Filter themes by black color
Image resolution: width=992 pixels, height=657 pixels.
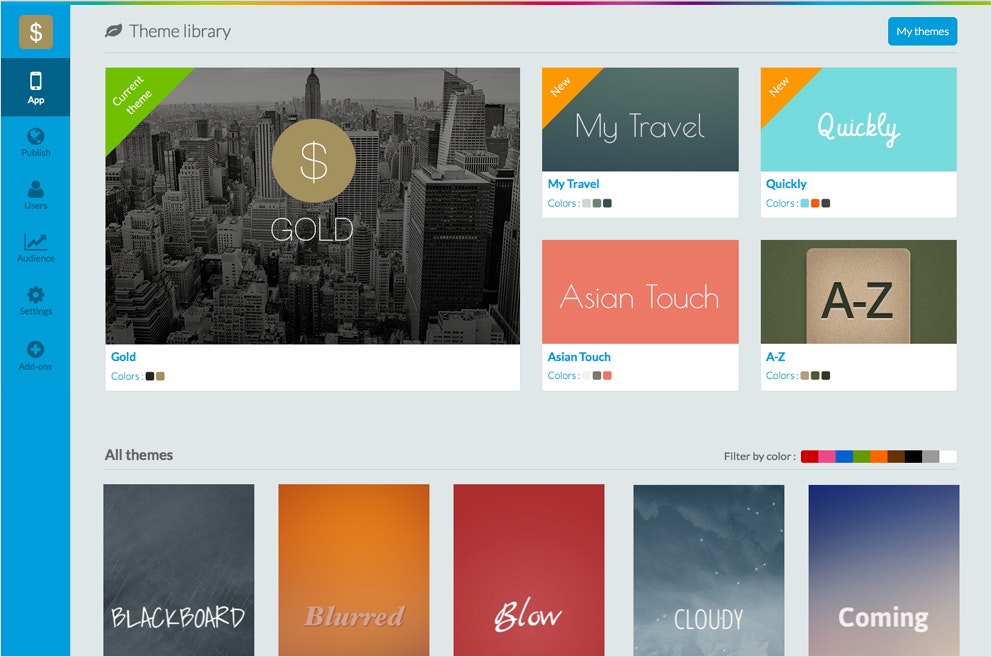pos(913,456)
